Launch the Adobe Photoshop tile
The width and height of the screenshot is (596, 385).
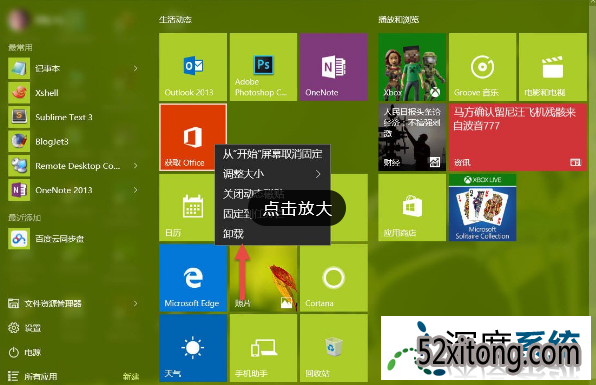[x=263, y=67]
